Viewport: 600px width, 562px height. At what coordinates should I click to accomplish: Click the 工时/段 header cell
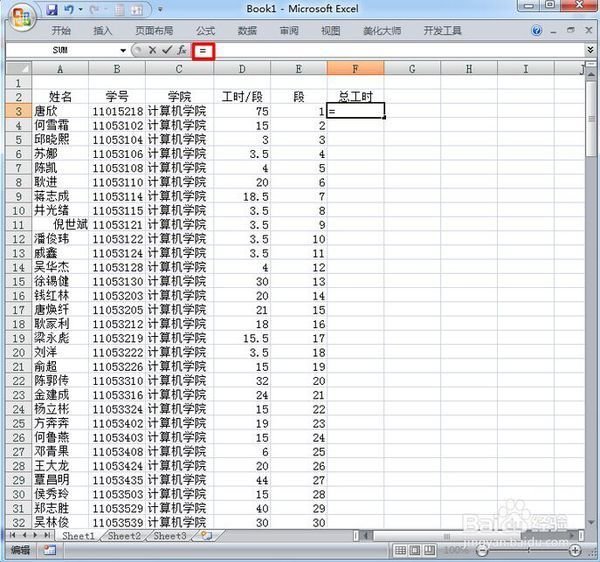(242, 97)
